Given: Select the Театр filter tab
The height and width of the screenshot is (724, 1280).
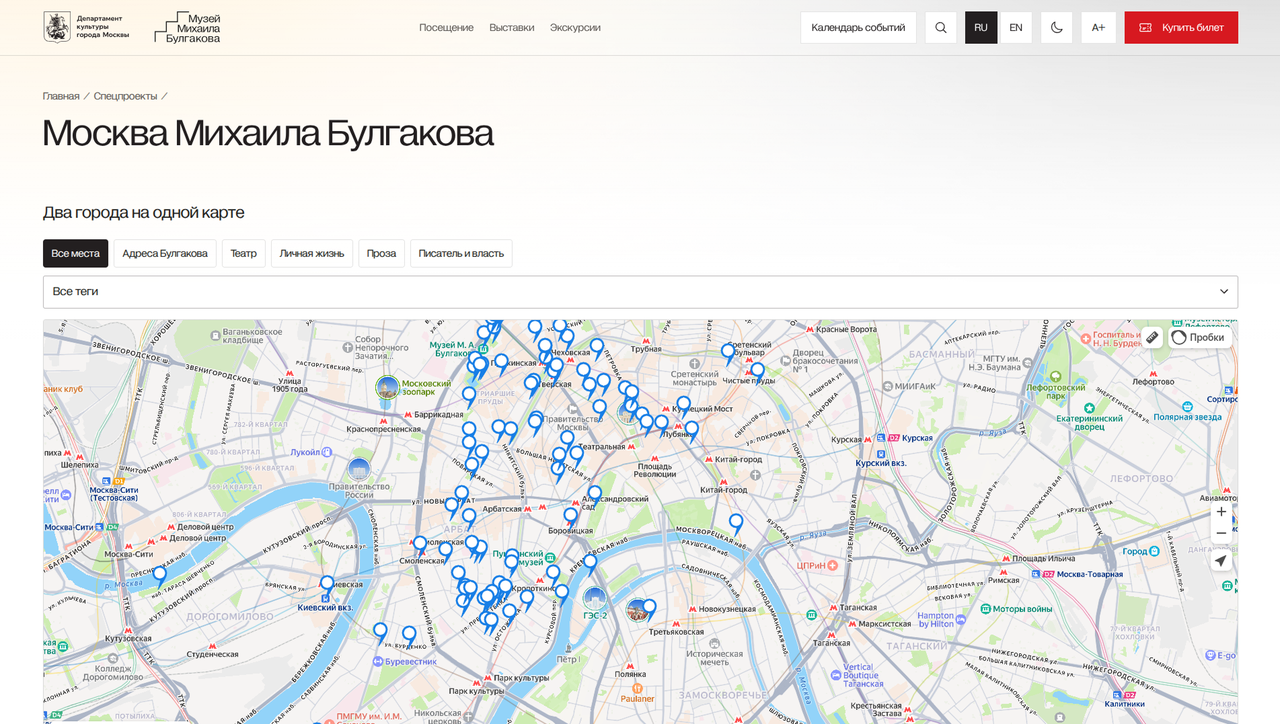Looking at the screenshot, I should pos(244,253).
